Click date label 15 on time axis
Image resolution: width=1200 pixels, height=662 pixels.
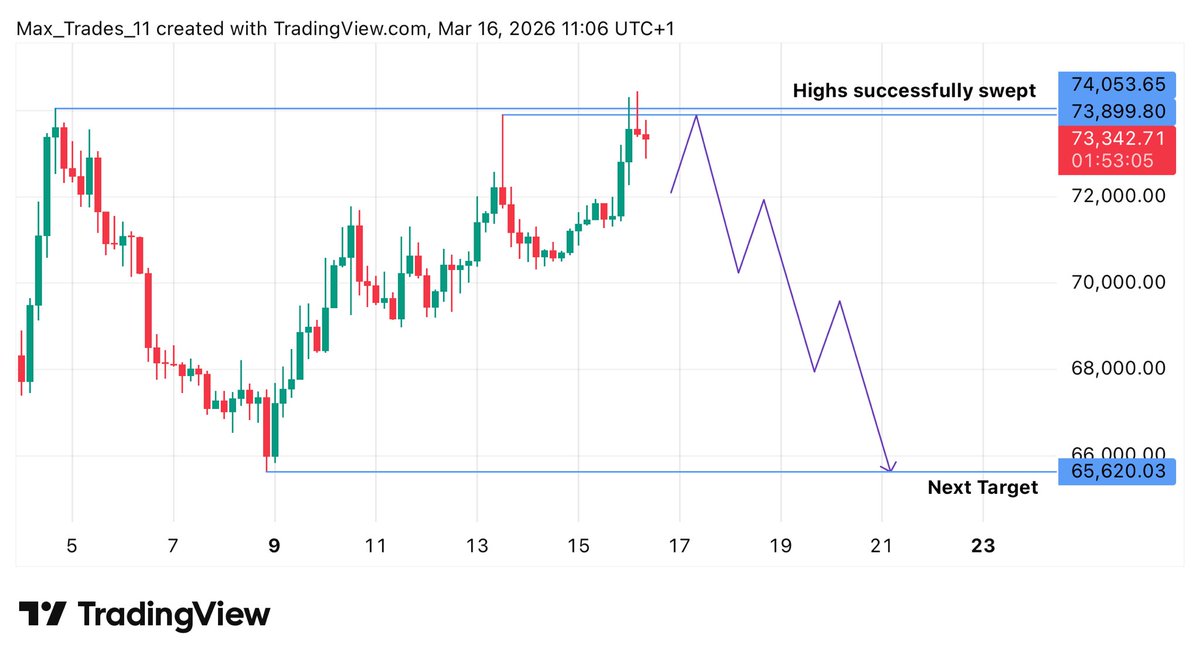coord(578,547)
